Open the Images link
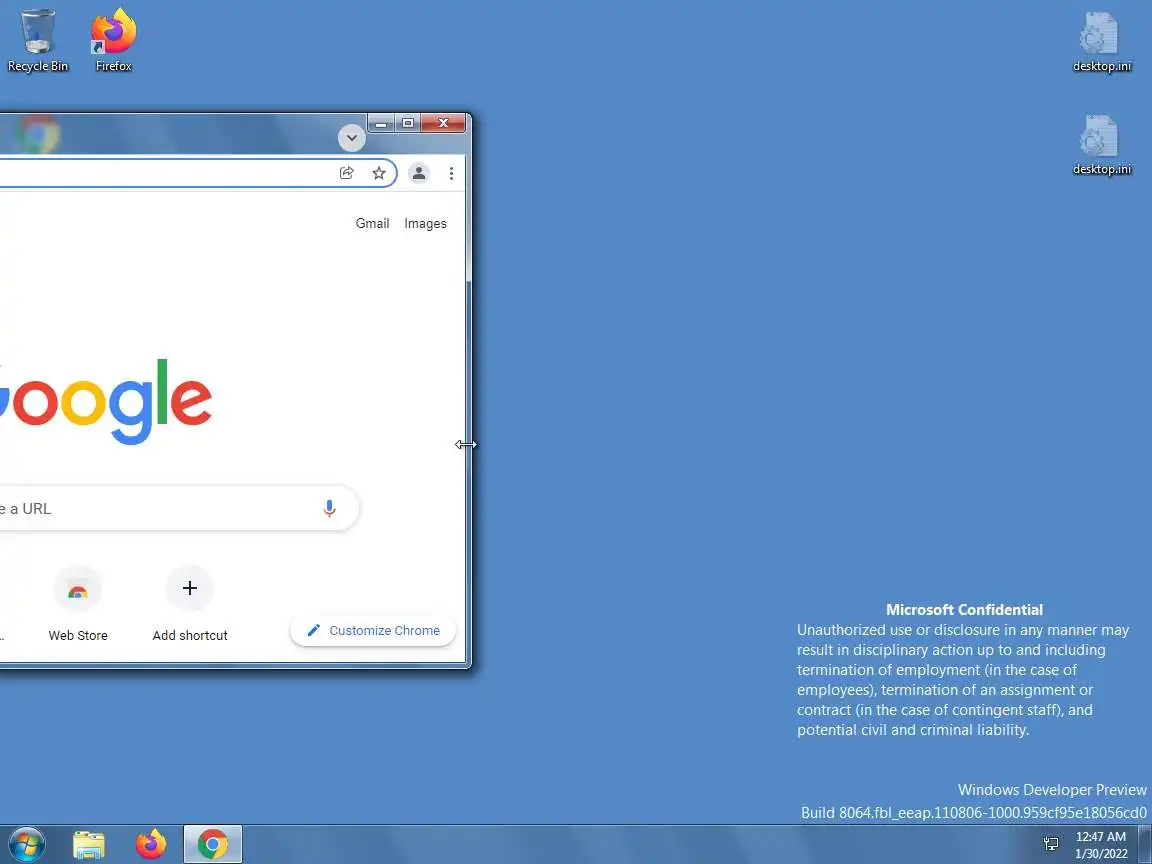 (x=425, y=223)
